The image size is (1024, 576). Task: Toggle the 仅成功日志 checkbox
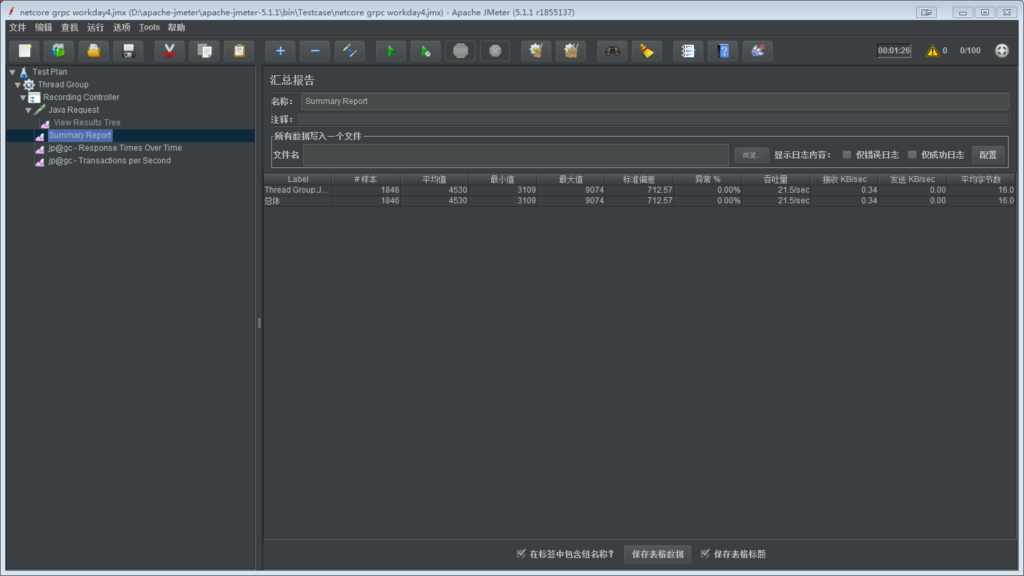click(x=912, y=155)
